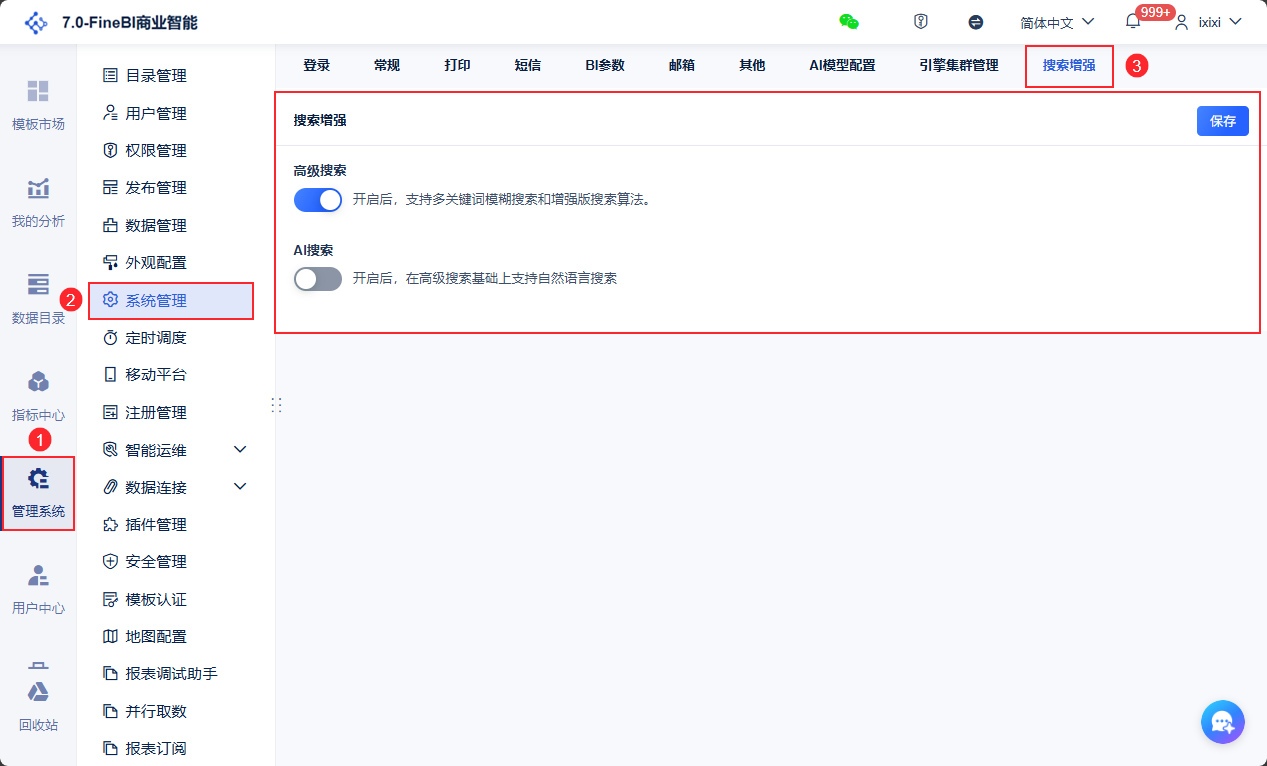Viewport: 1267px width, 766px height.
Task: Click the 系统管理 gear icon
Action: coord(111,300)
